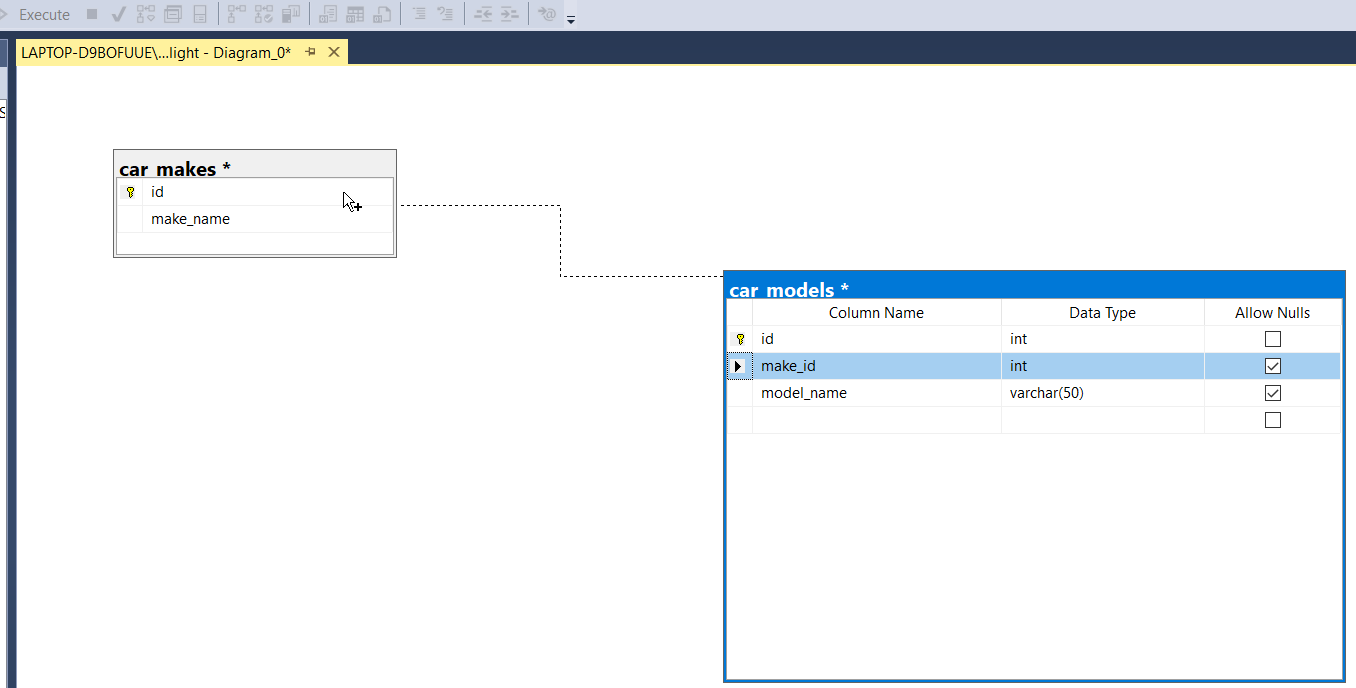The width and height of the screenshot is (1356, 688).
Task: Click the Cancel Executing Query stop icon
Action: (x=92, y=15)
